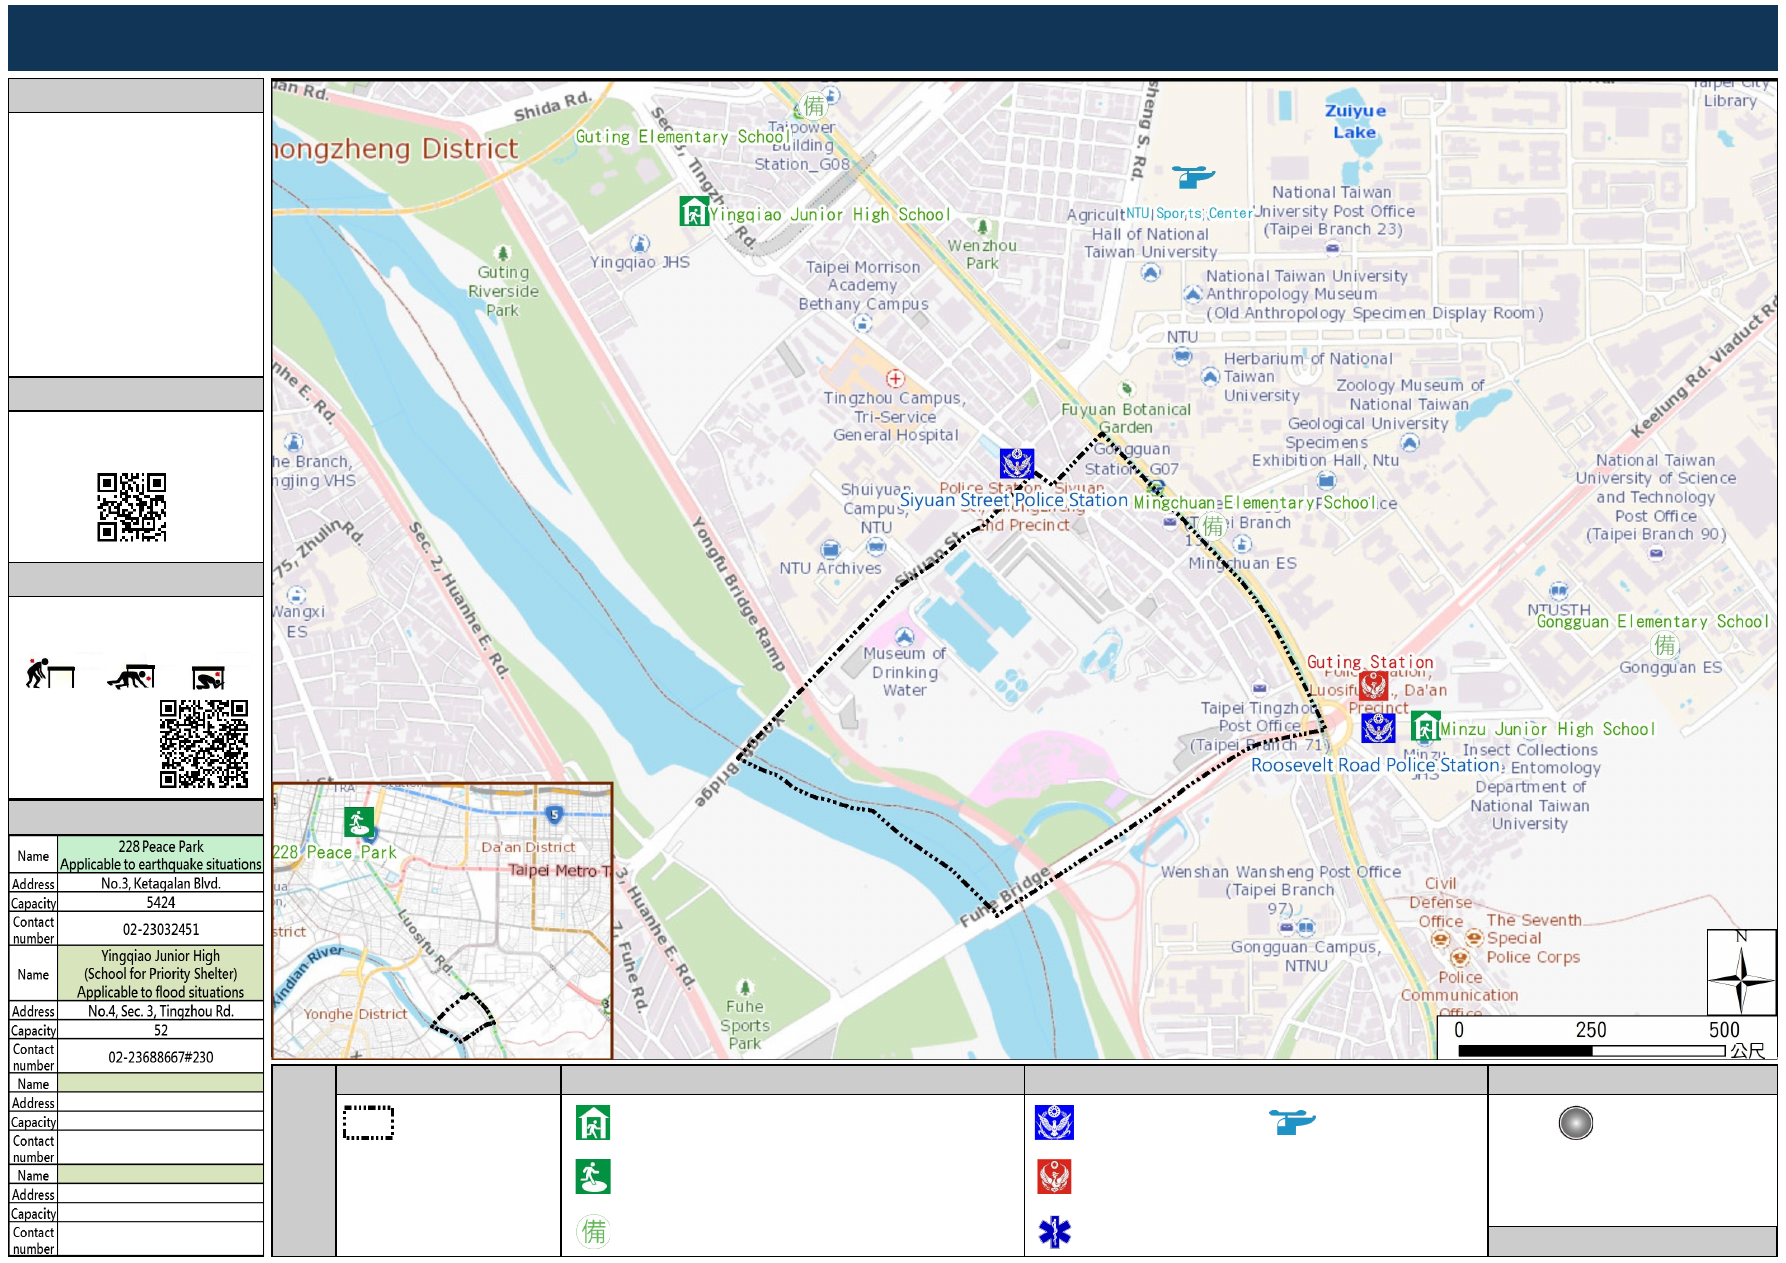
Task: Click contact number 02-23032451
Action: point(160,929)
